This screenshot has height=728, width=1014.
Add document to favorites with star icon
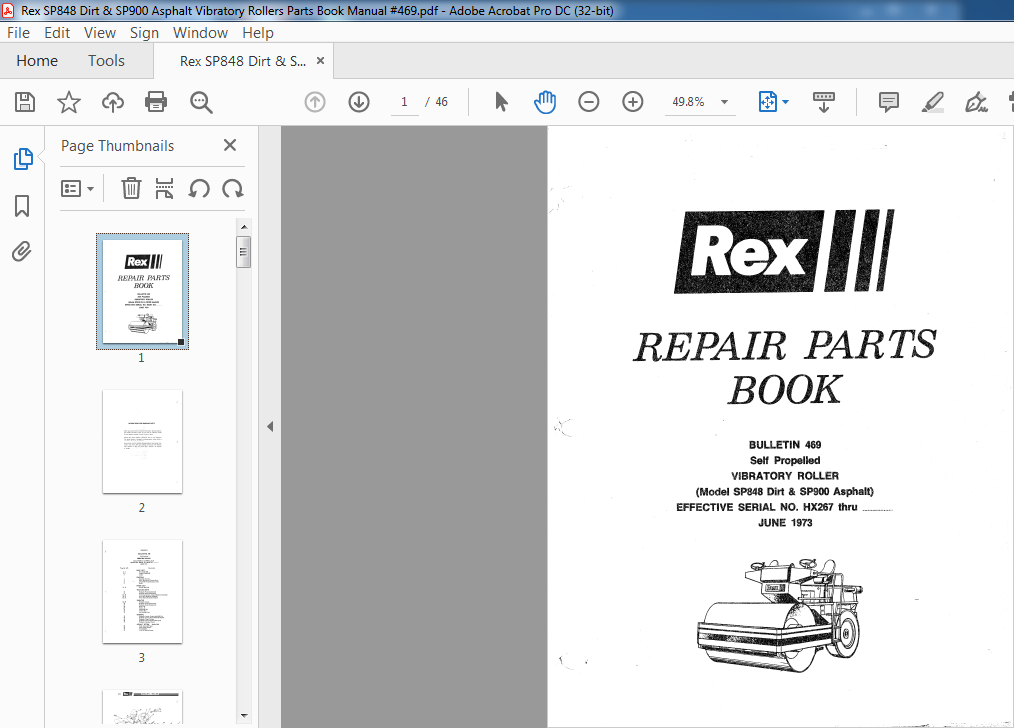click(x=69, y=102)
